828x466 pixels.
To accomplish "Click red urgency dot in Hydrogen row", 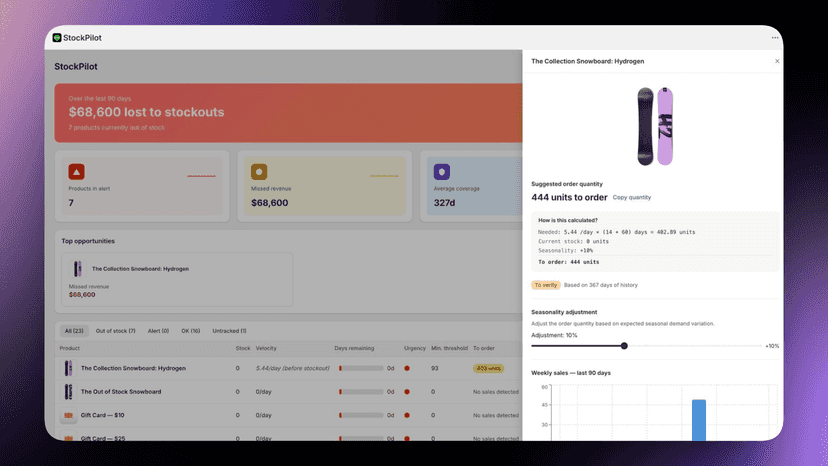I will point(407,368).
